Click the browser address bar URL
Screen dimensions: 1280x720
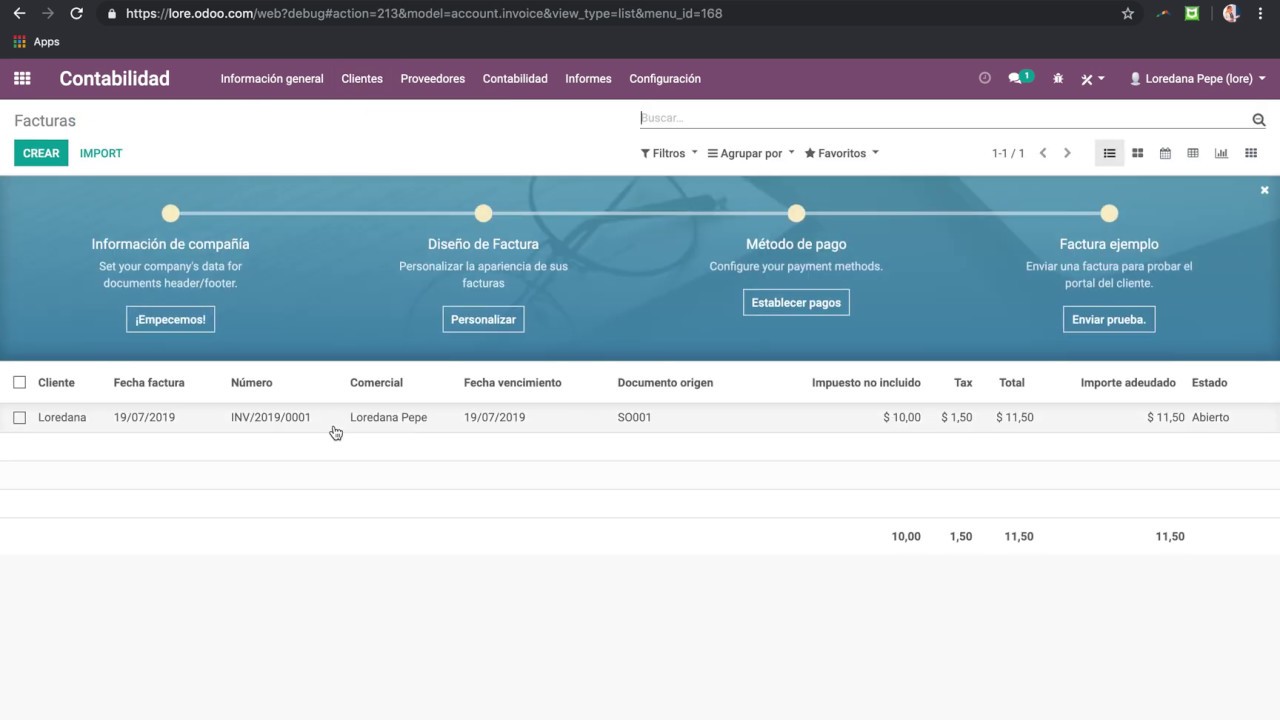(424, 14)
